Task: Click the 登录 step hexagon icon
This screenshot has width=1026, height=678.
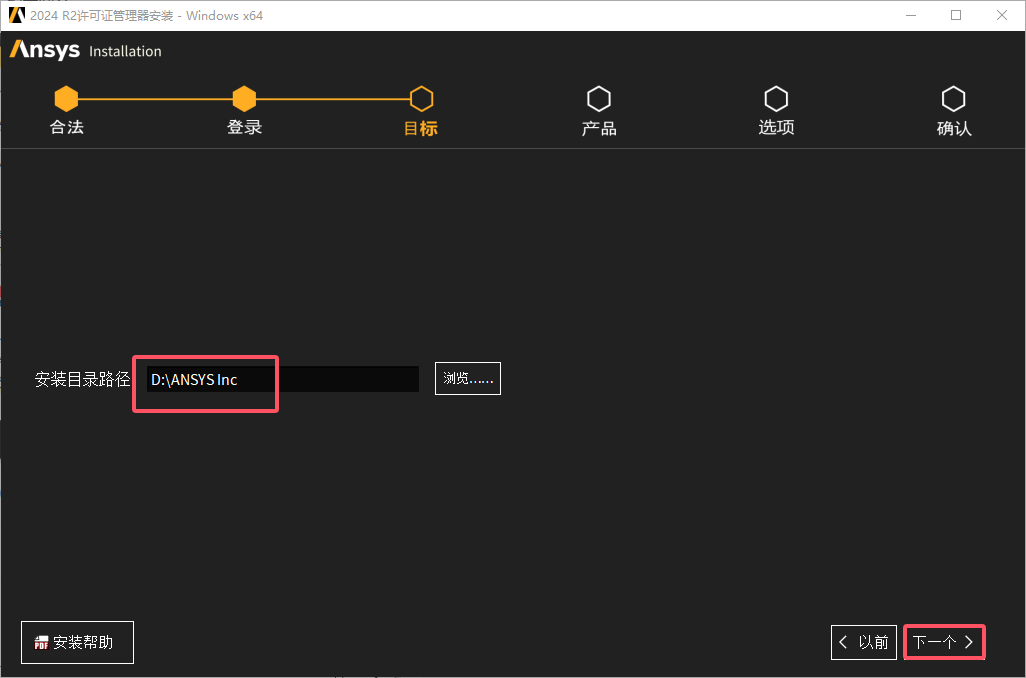Action: point(244,99)
